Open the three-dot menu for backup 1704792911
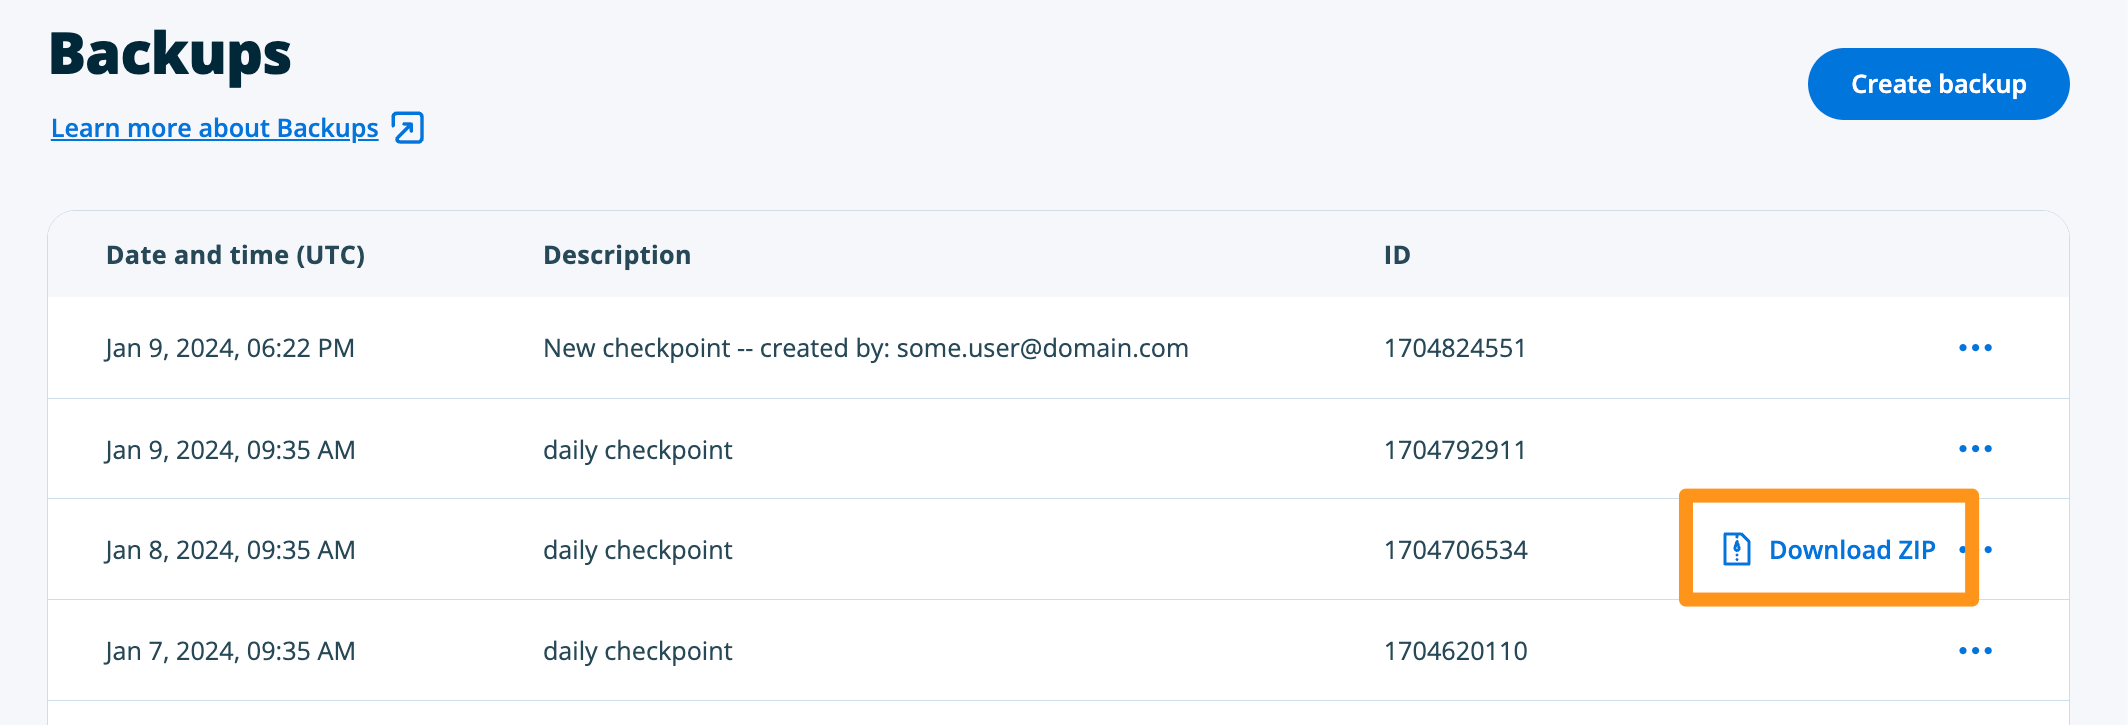2128x725 pixels. point(1975,449)
